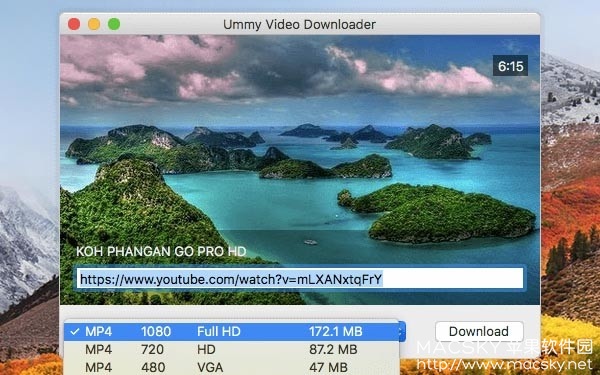Click the Ummy Video Downloader title bar
Screen dimensions: 600x375
(299, 24)
